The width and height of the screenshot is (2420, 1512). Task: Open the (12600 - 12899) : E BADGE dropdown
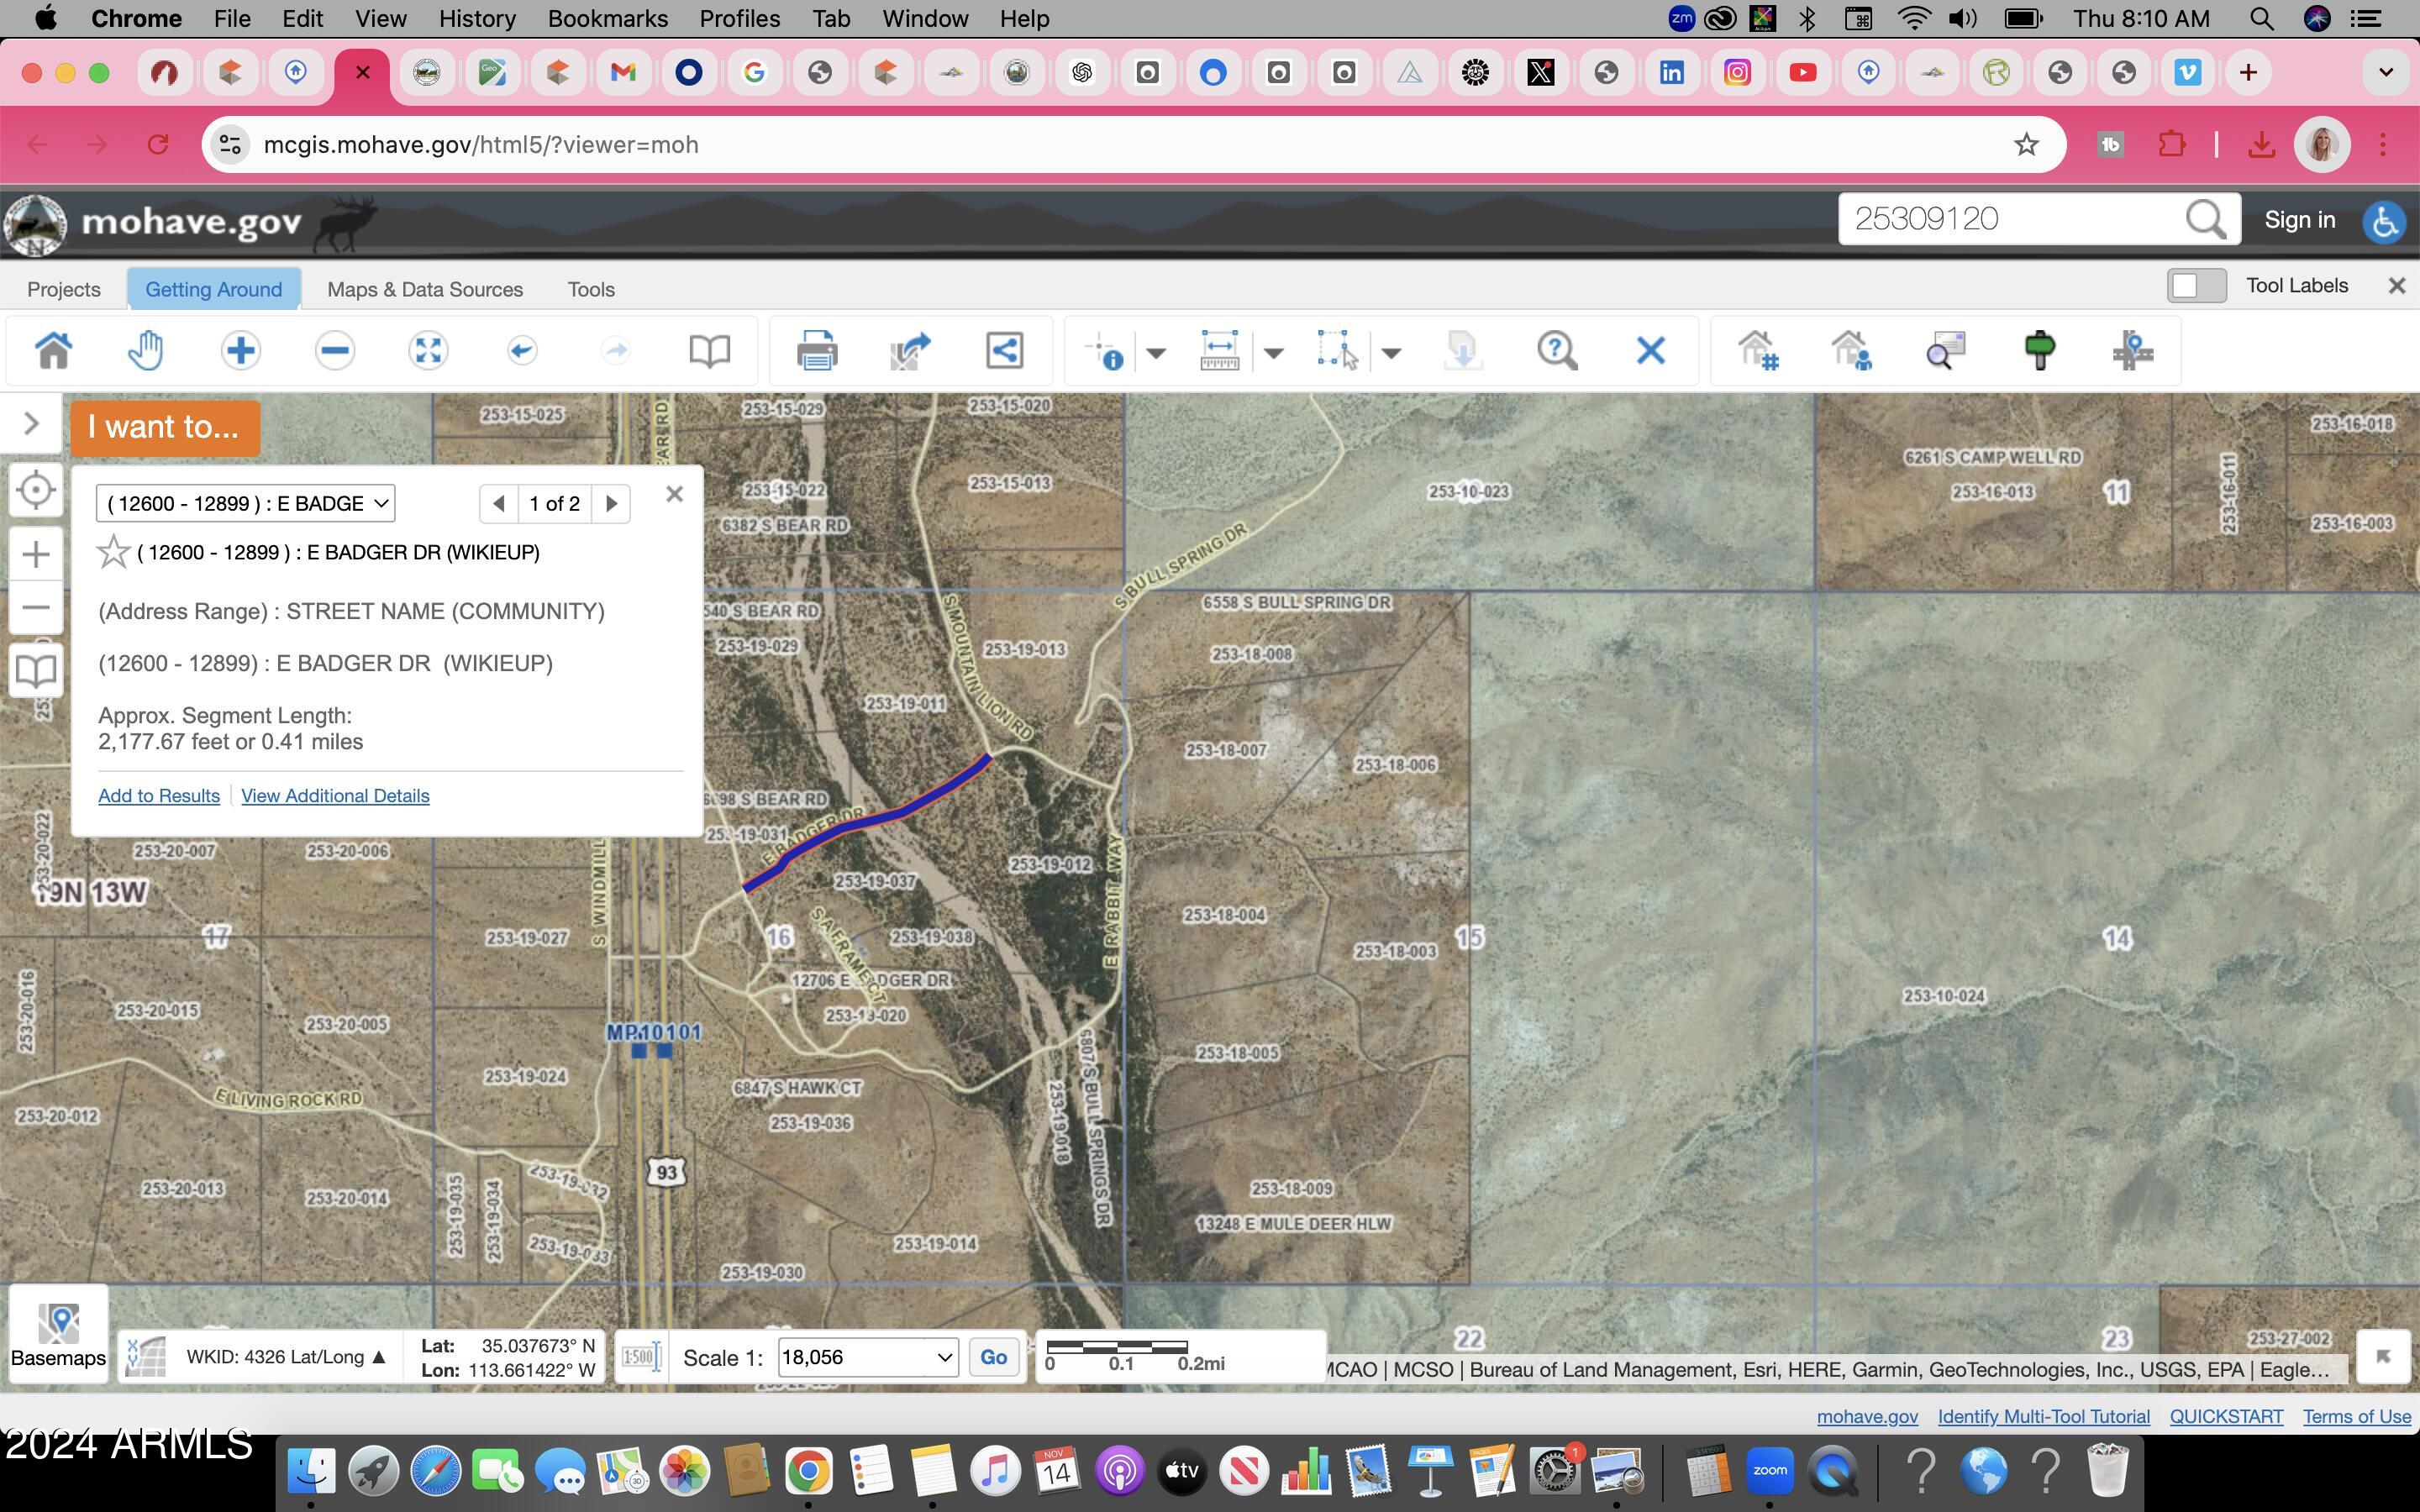point(245,503)
